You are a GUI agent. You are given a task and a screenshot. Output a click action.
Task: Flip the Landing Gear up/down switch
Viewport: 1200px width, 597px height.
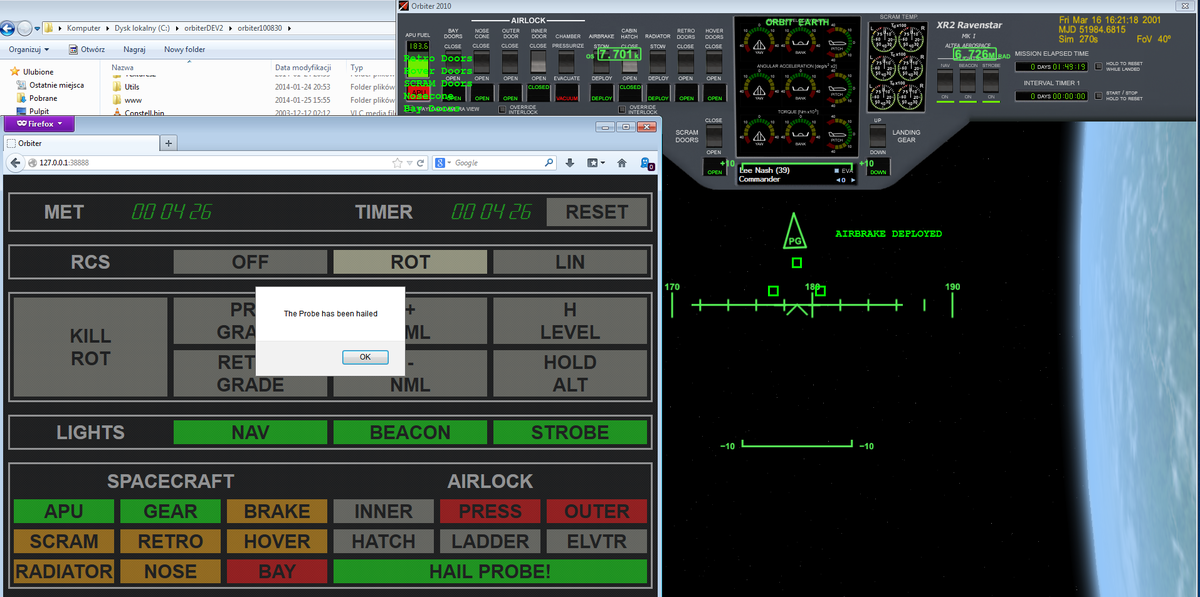[877, 135]
